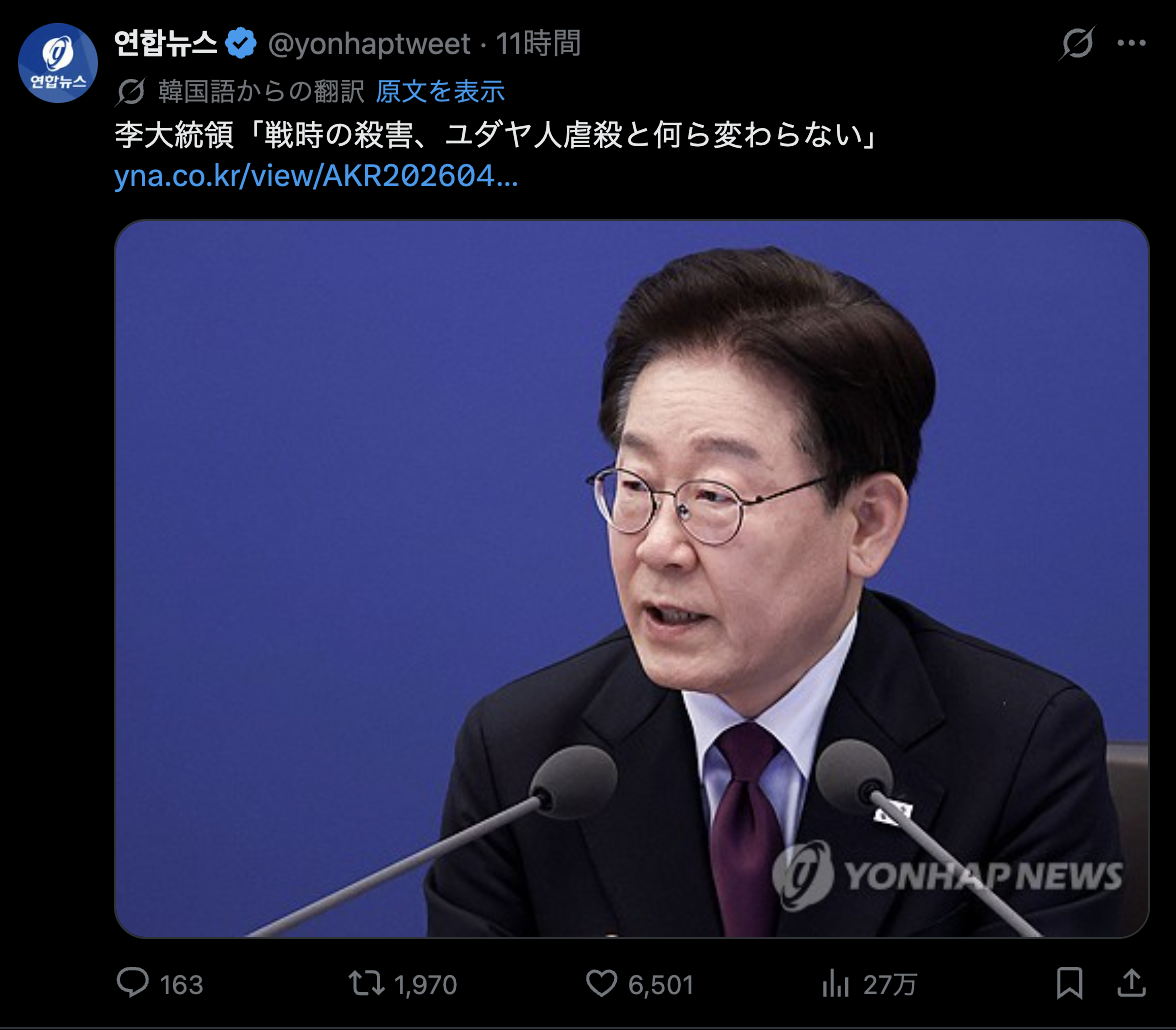Bookmark this post
Viewport: 1176px width, 1030px height.
pos(1070,983)
